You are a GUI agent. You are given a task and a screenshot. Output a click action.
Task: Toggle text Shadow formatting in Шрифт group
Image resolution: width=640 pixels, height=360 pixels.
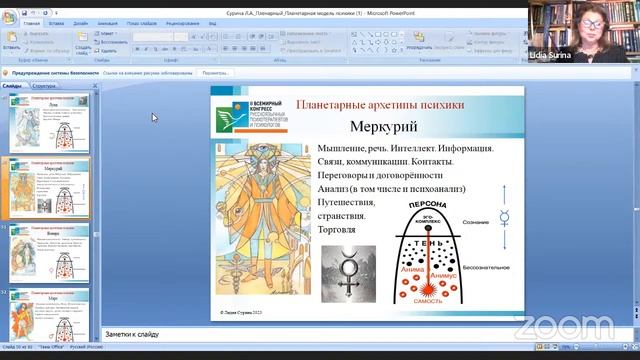pos(174,49)
